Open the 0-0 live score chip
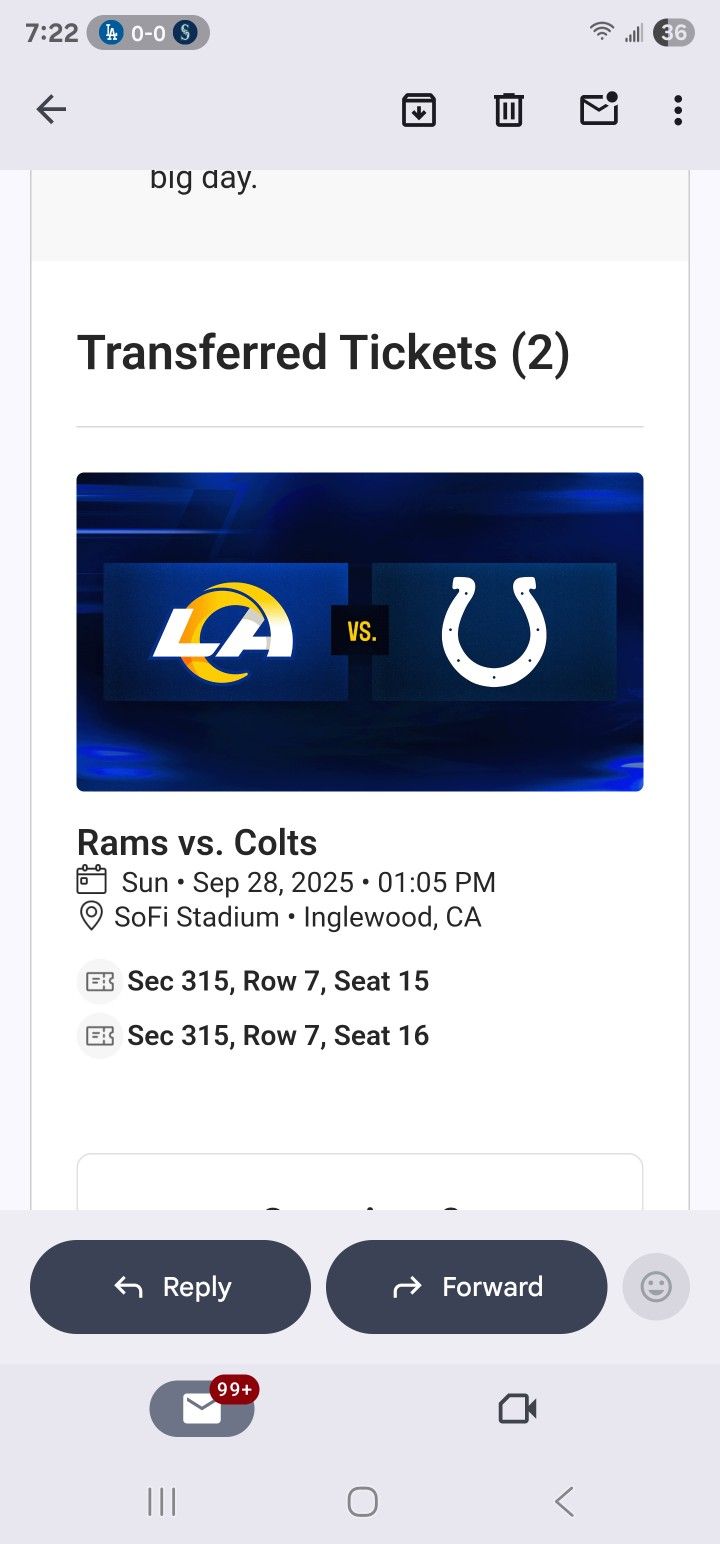The width and height of the screenshot is (720, 1544). click(148, 33)
